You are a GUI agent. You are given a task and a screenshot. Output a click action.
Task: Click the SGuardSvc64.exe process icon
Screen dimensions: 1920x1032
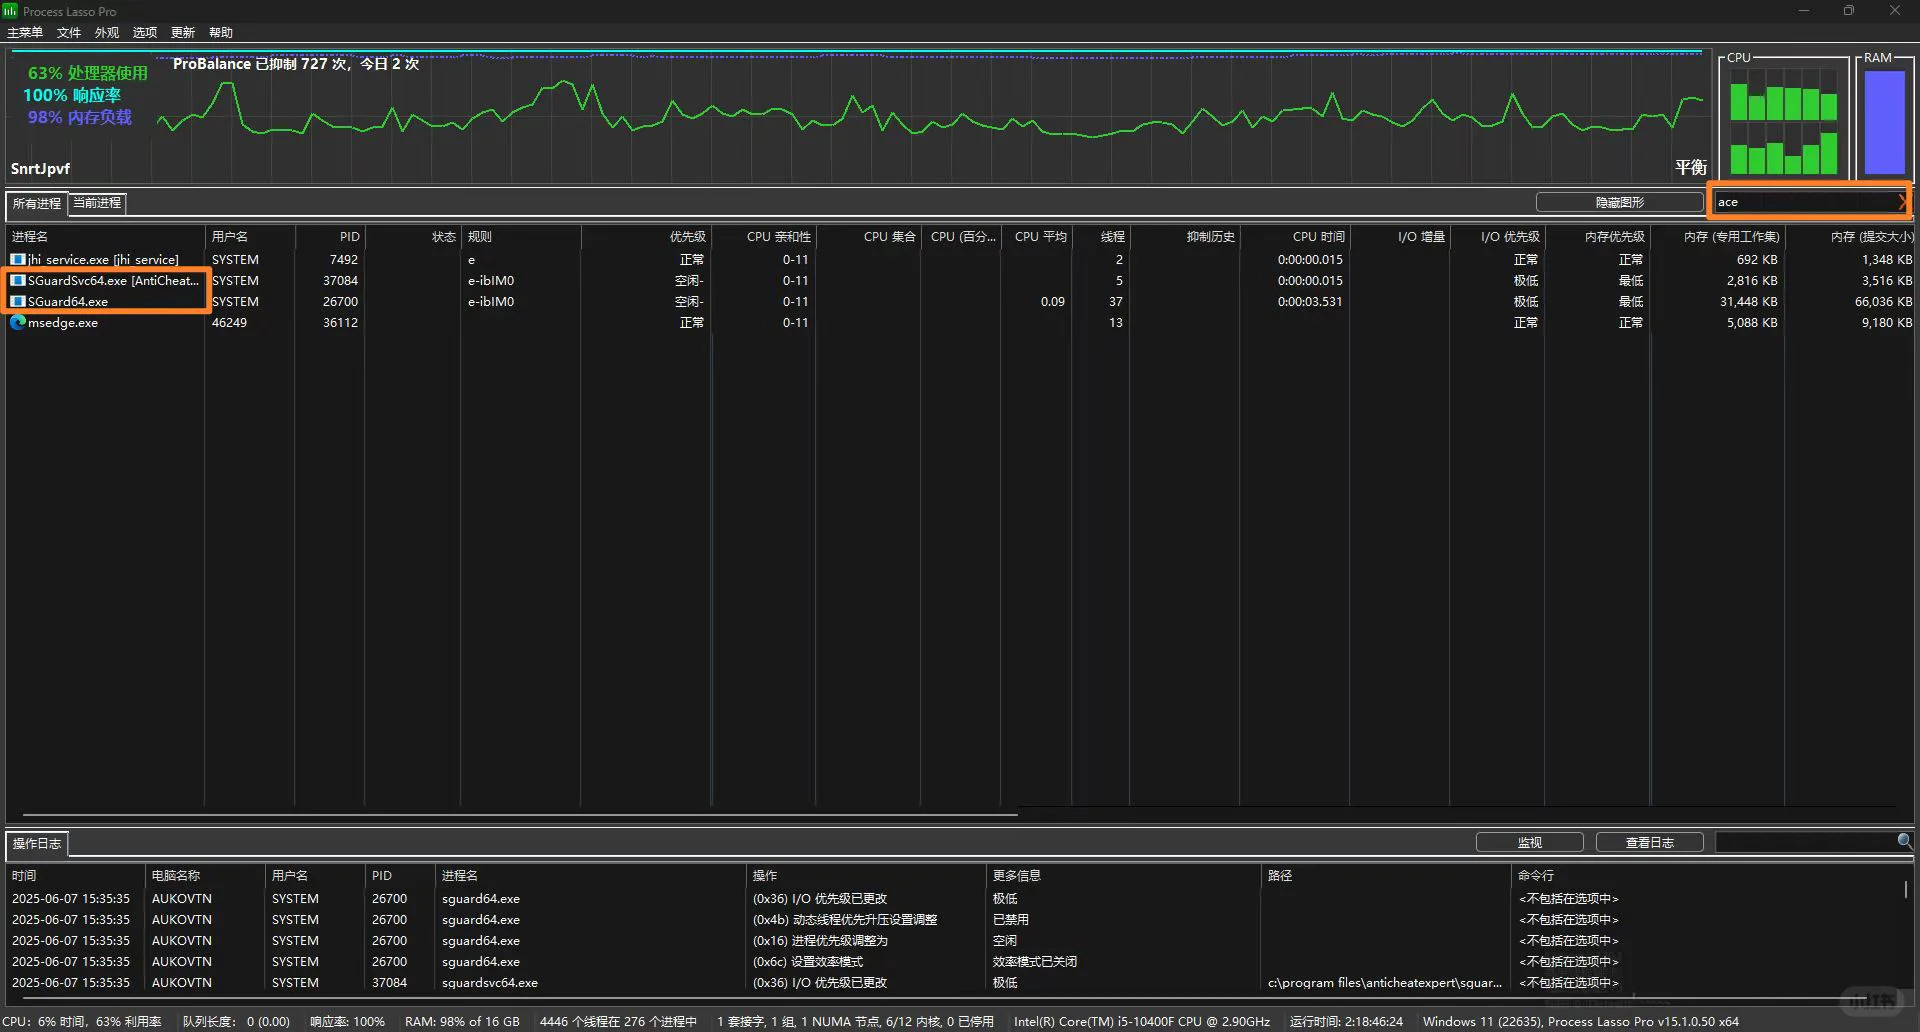[17, 280]
